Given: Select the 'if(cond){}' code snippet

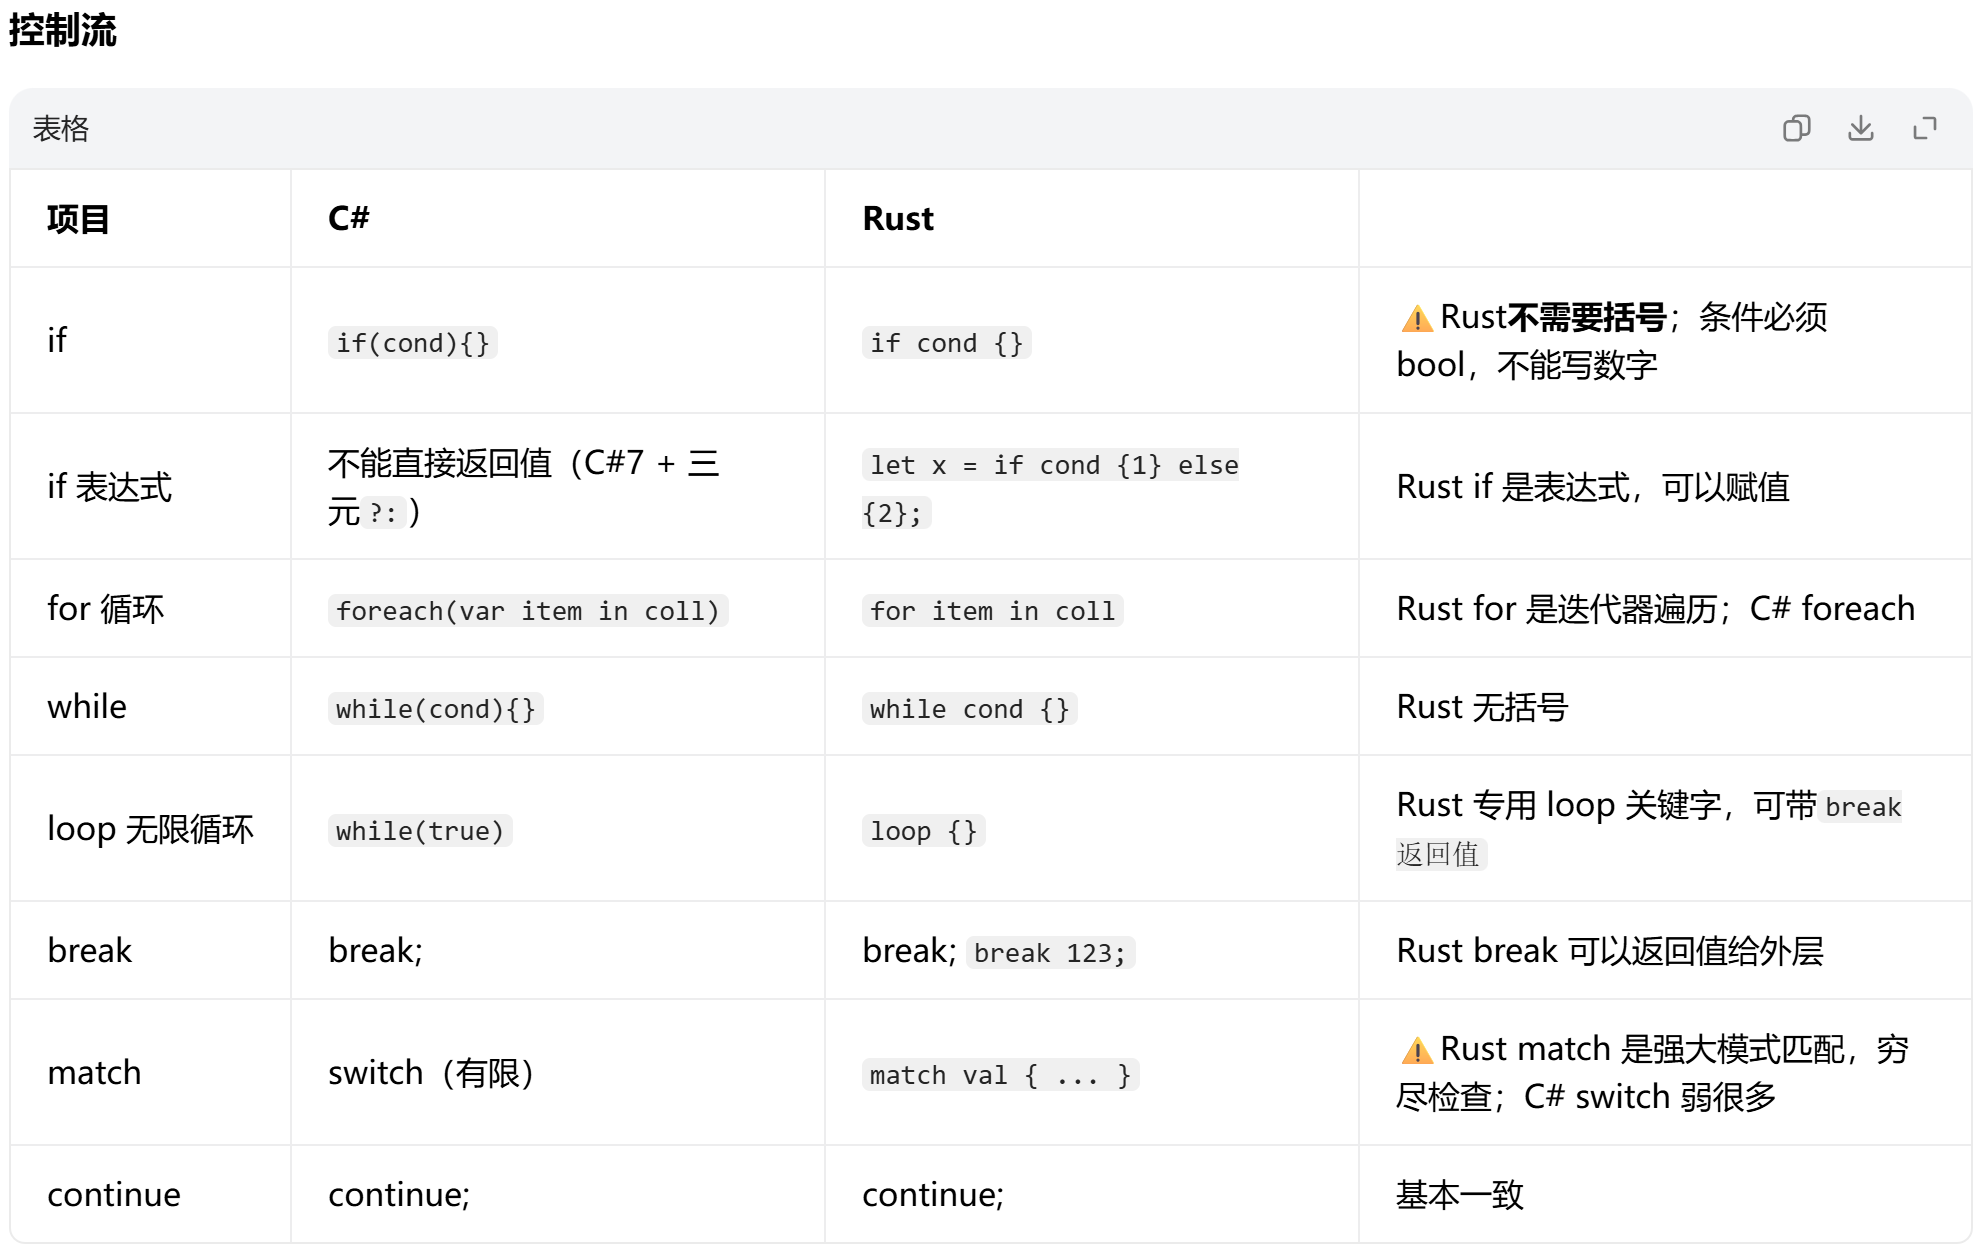Looking at the screenshot, I should coord(413,343).
